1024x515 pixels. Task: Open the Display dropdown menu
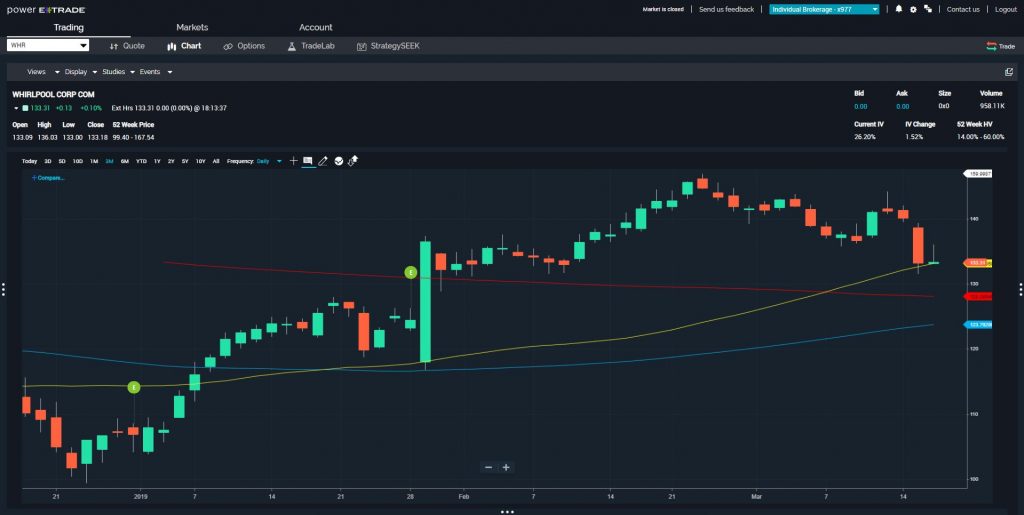click(80, 72)
